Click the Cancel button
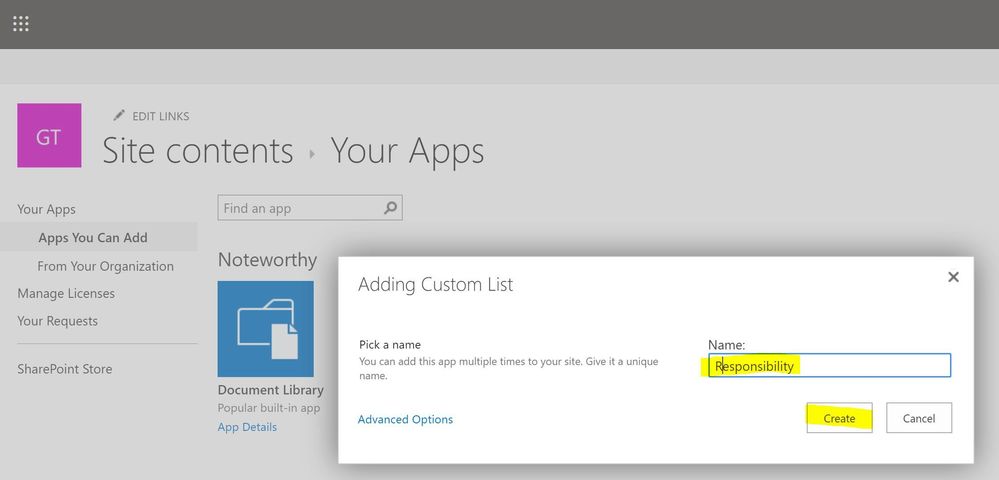 click(x=919, y=418)
